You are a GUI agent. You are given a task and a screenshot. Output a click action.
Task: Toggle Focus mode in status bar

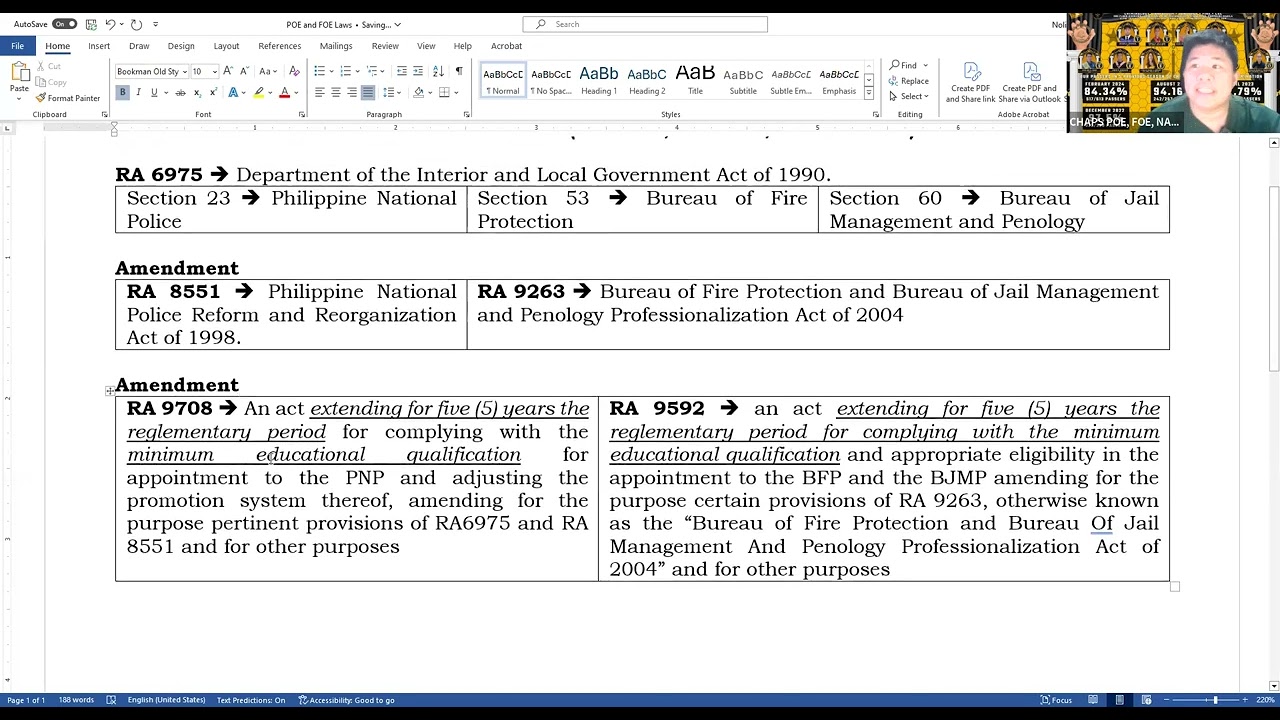pos(1056,700)
